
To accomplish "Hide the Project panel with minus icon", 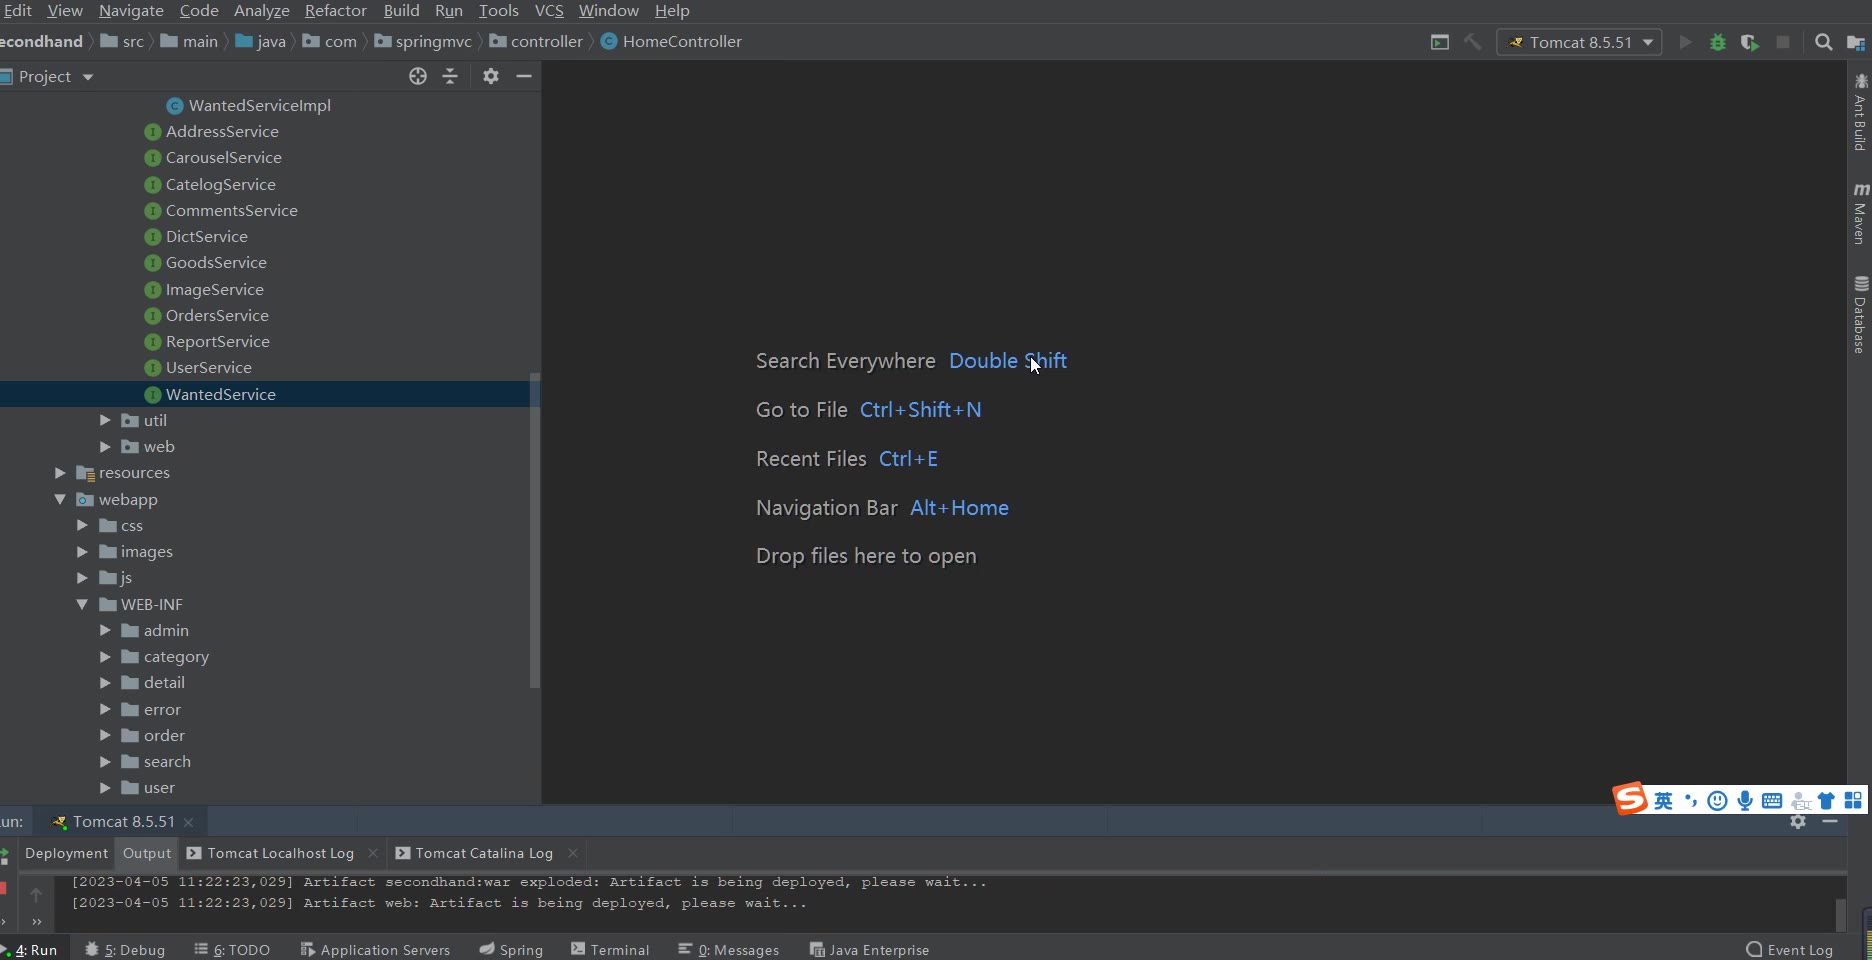I will click(523, 76).
